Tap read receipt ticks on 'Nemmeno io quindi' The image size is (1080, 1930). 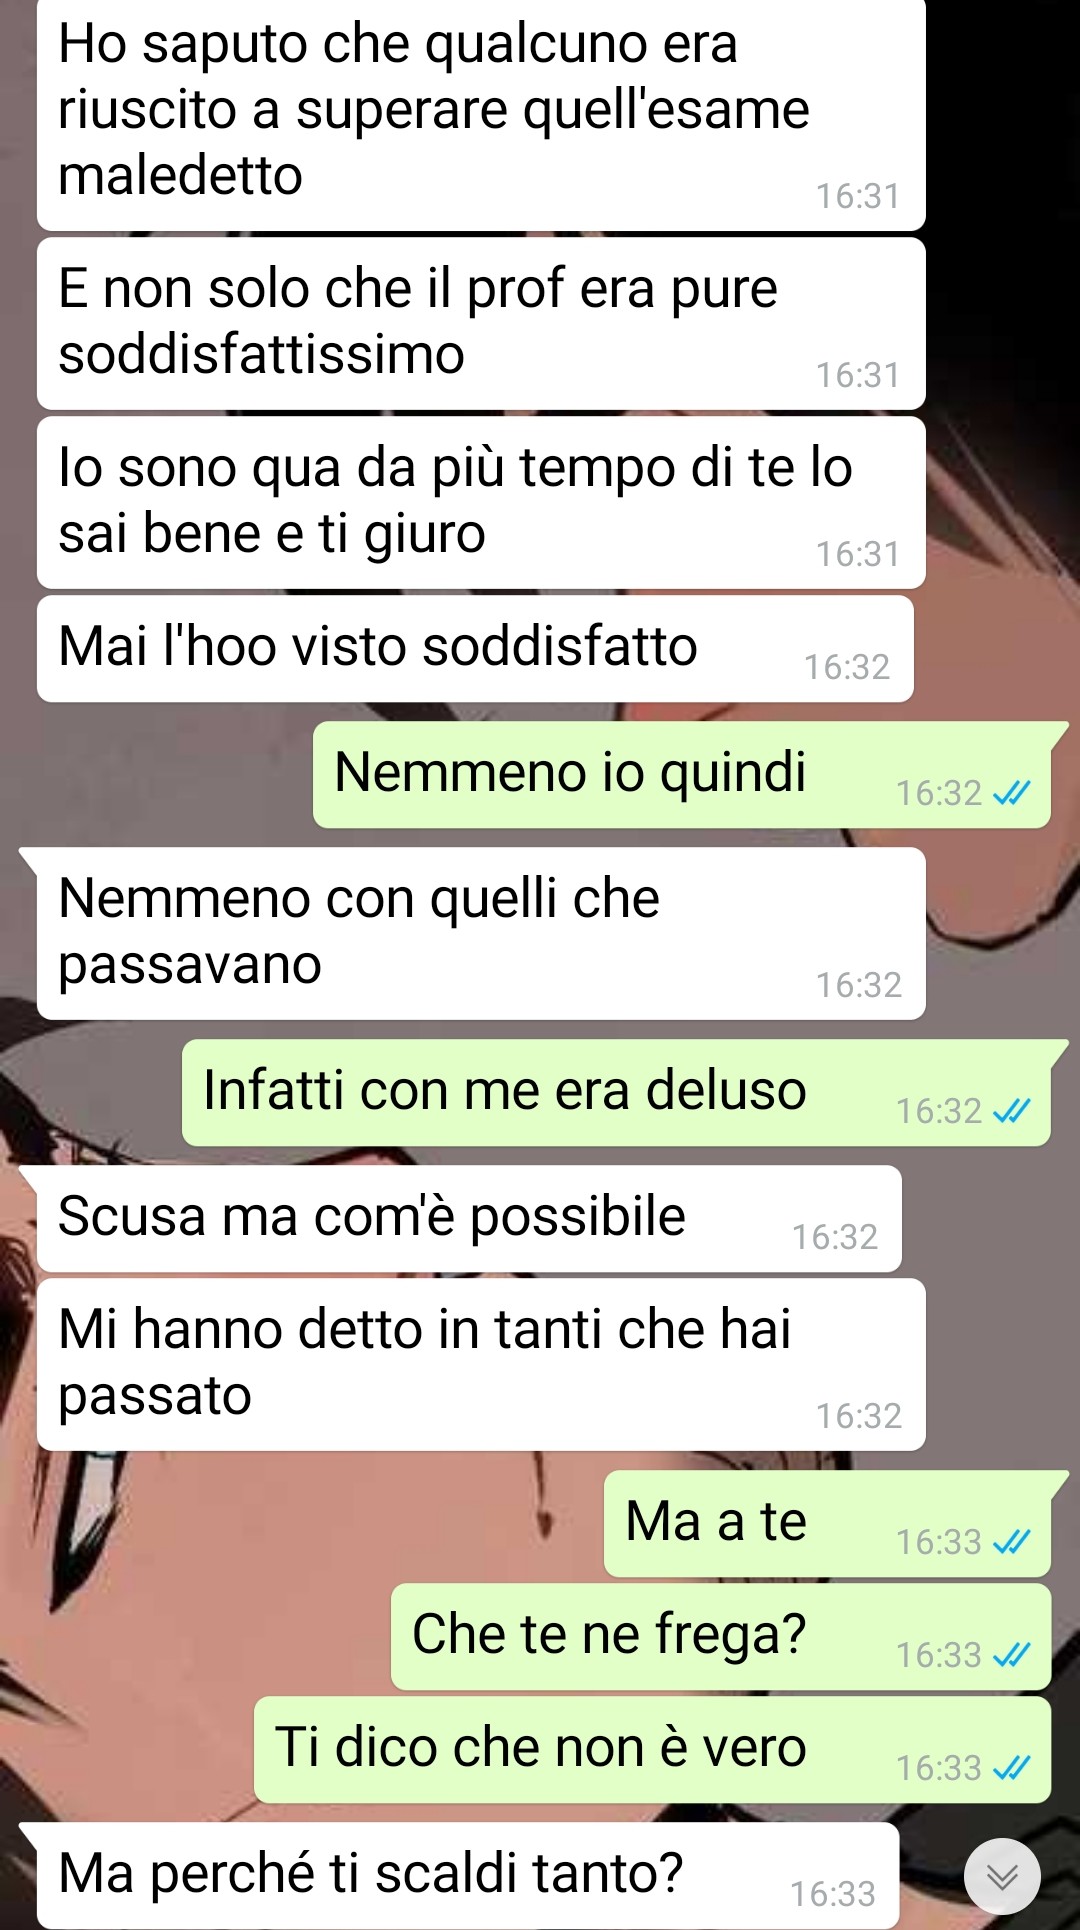(1011, 793)
